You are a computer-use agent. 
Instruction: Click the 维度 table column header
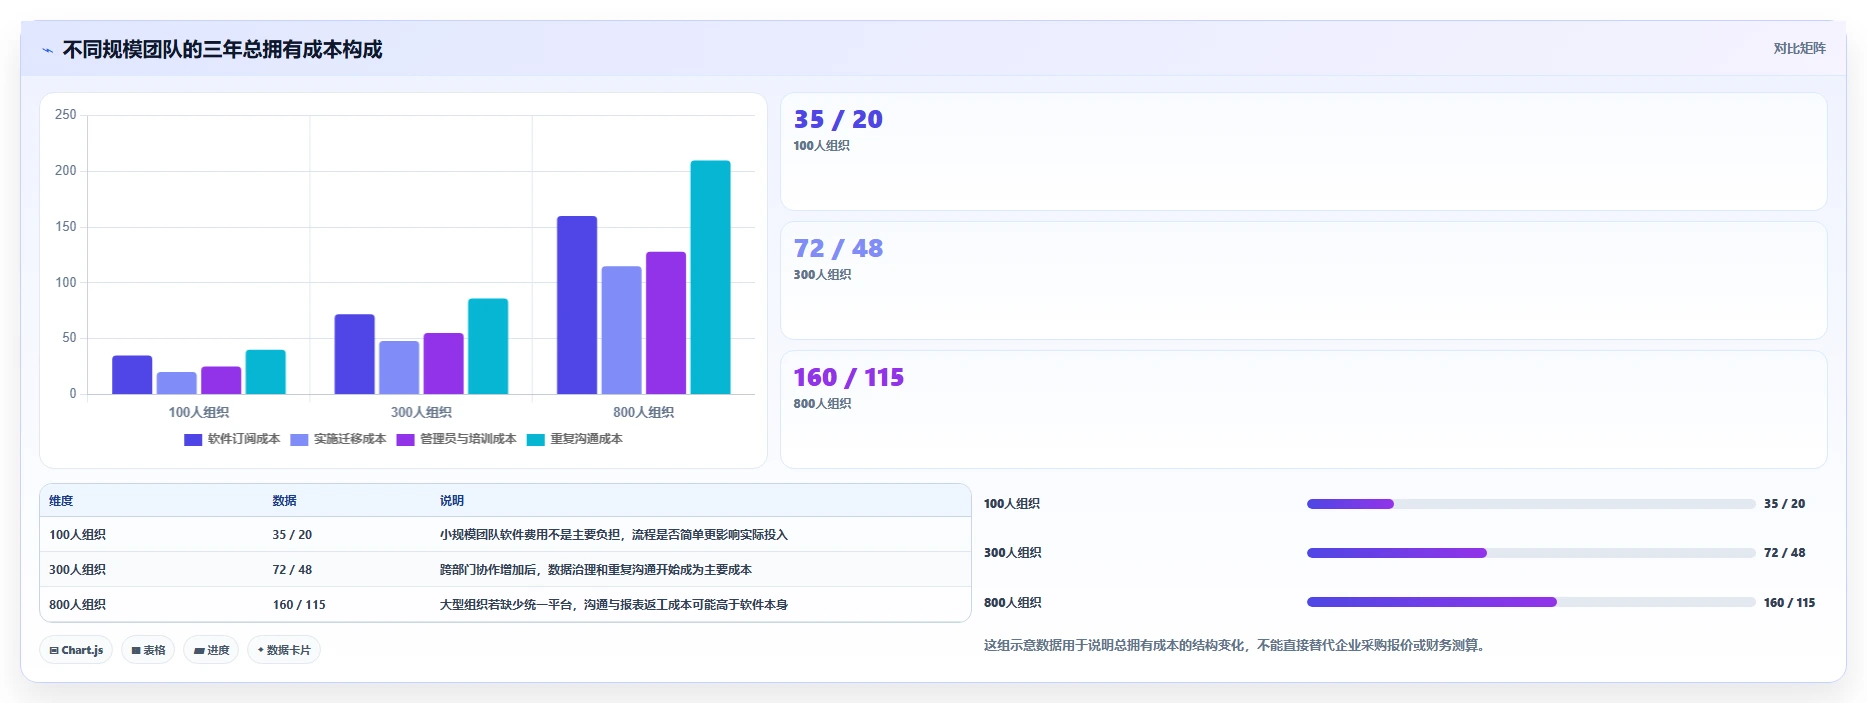61,501
